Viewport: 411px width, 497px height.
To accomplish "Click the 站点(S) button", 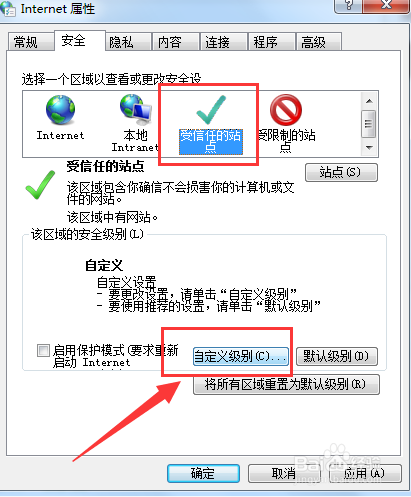I will [341, 172].
